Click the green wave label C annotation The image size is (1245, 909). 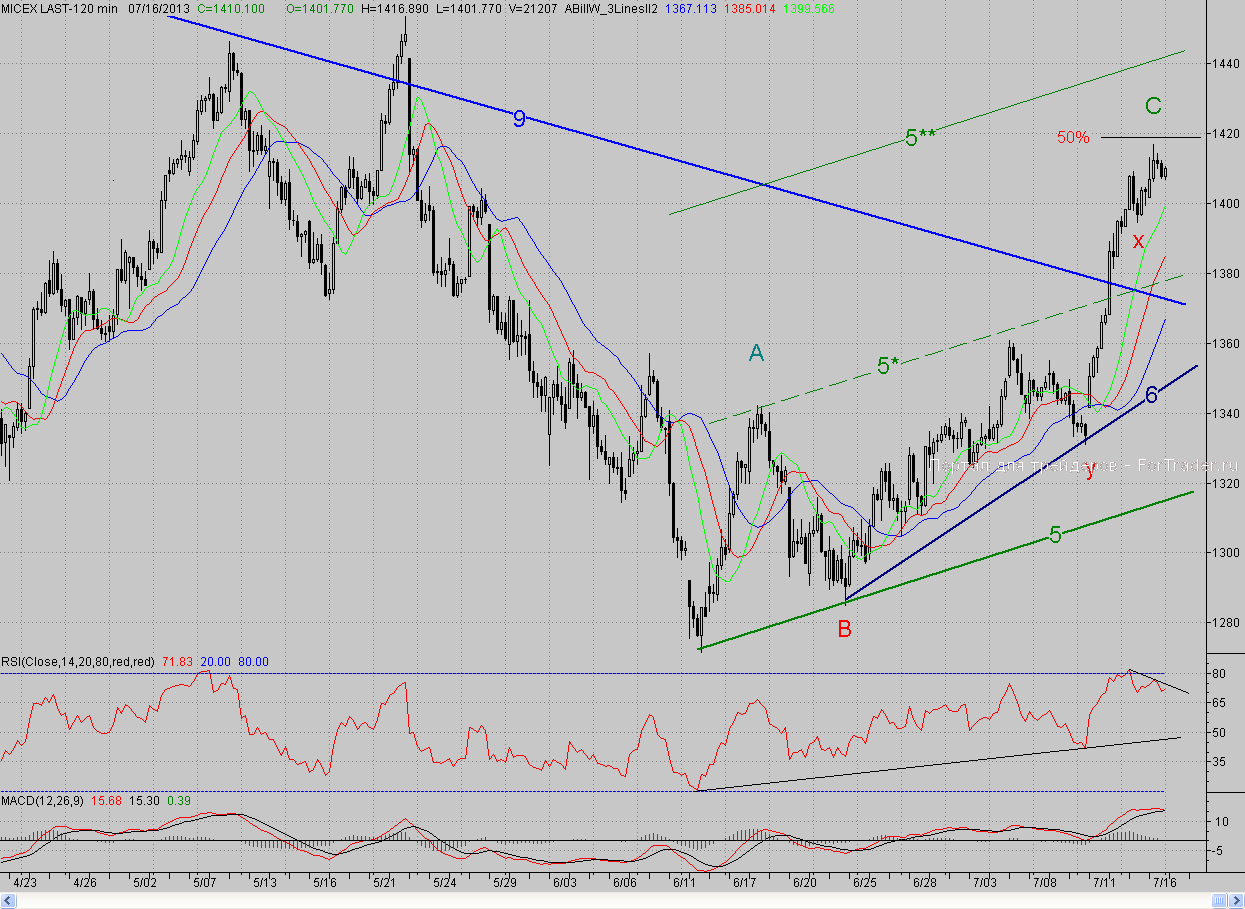coord(1153,105)
